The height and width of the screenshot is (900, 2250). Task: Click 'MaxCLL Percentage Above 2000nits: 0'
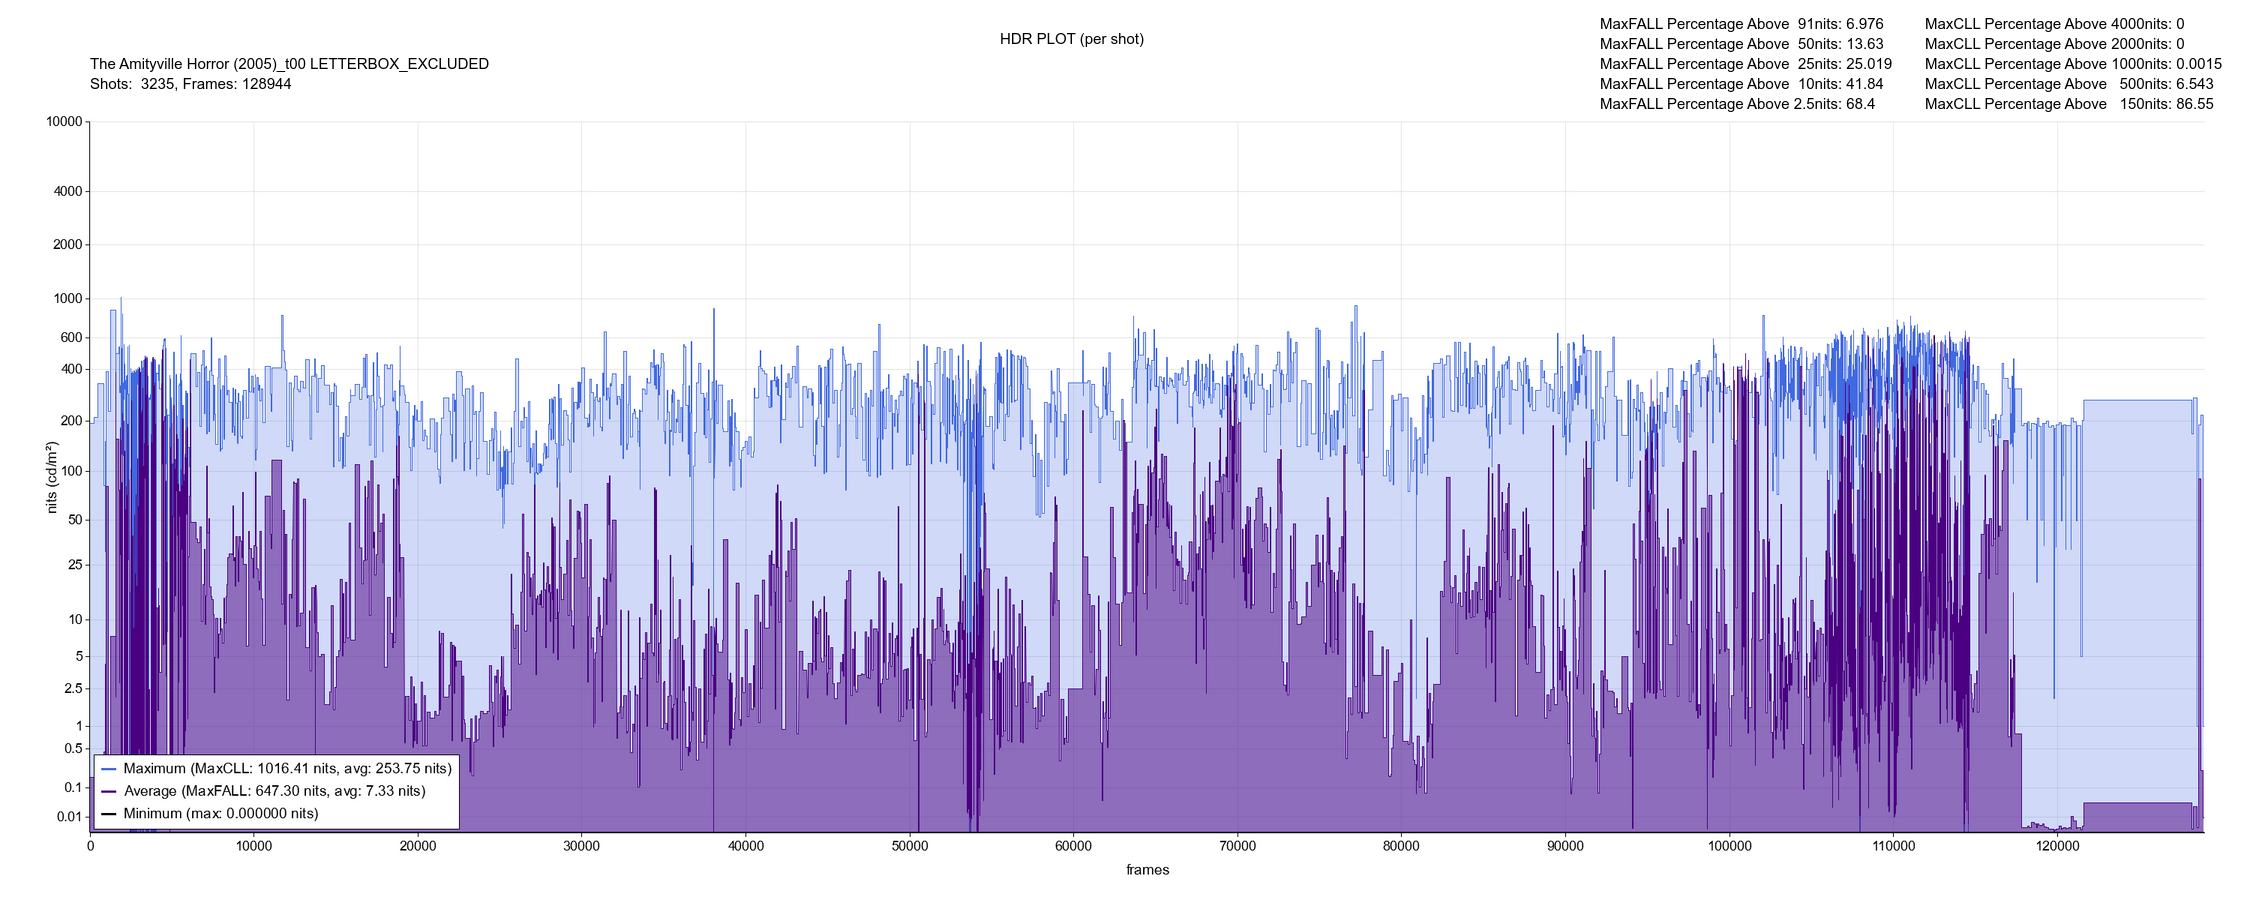2054,44
